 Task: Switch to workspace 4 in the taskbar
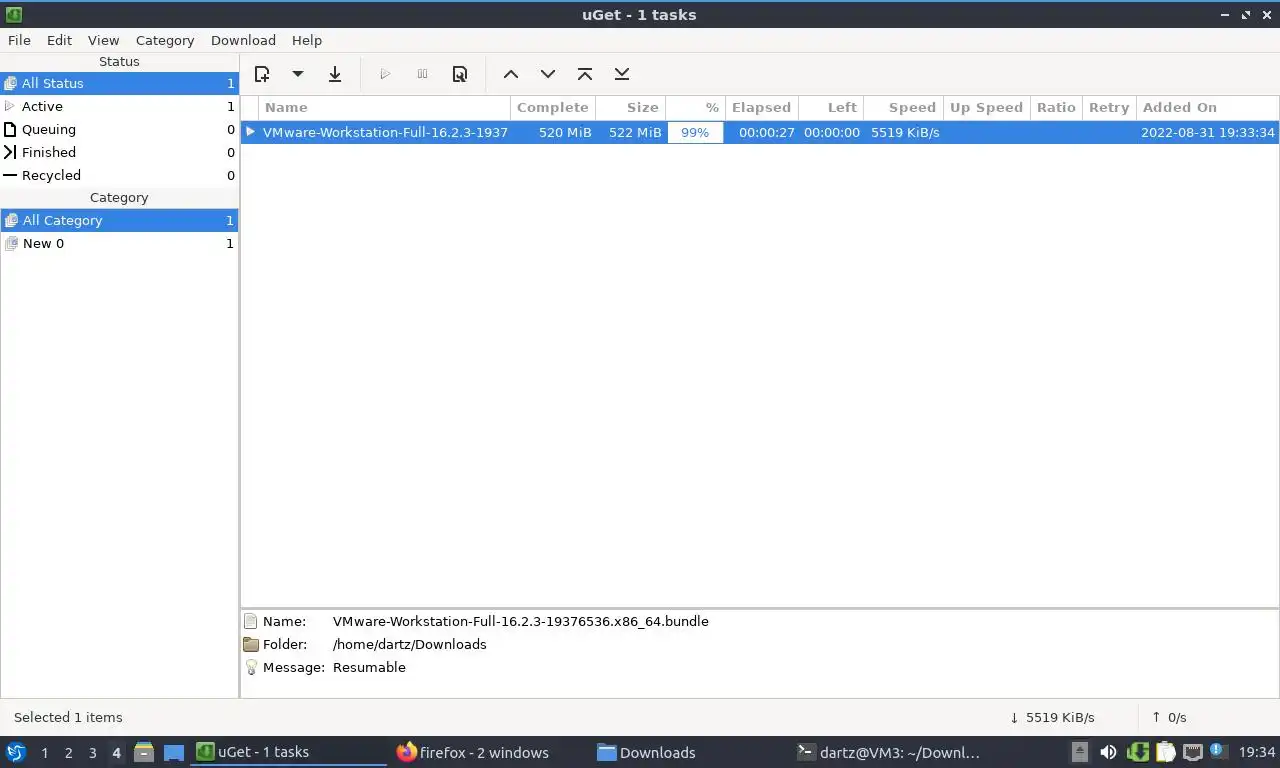116,753
